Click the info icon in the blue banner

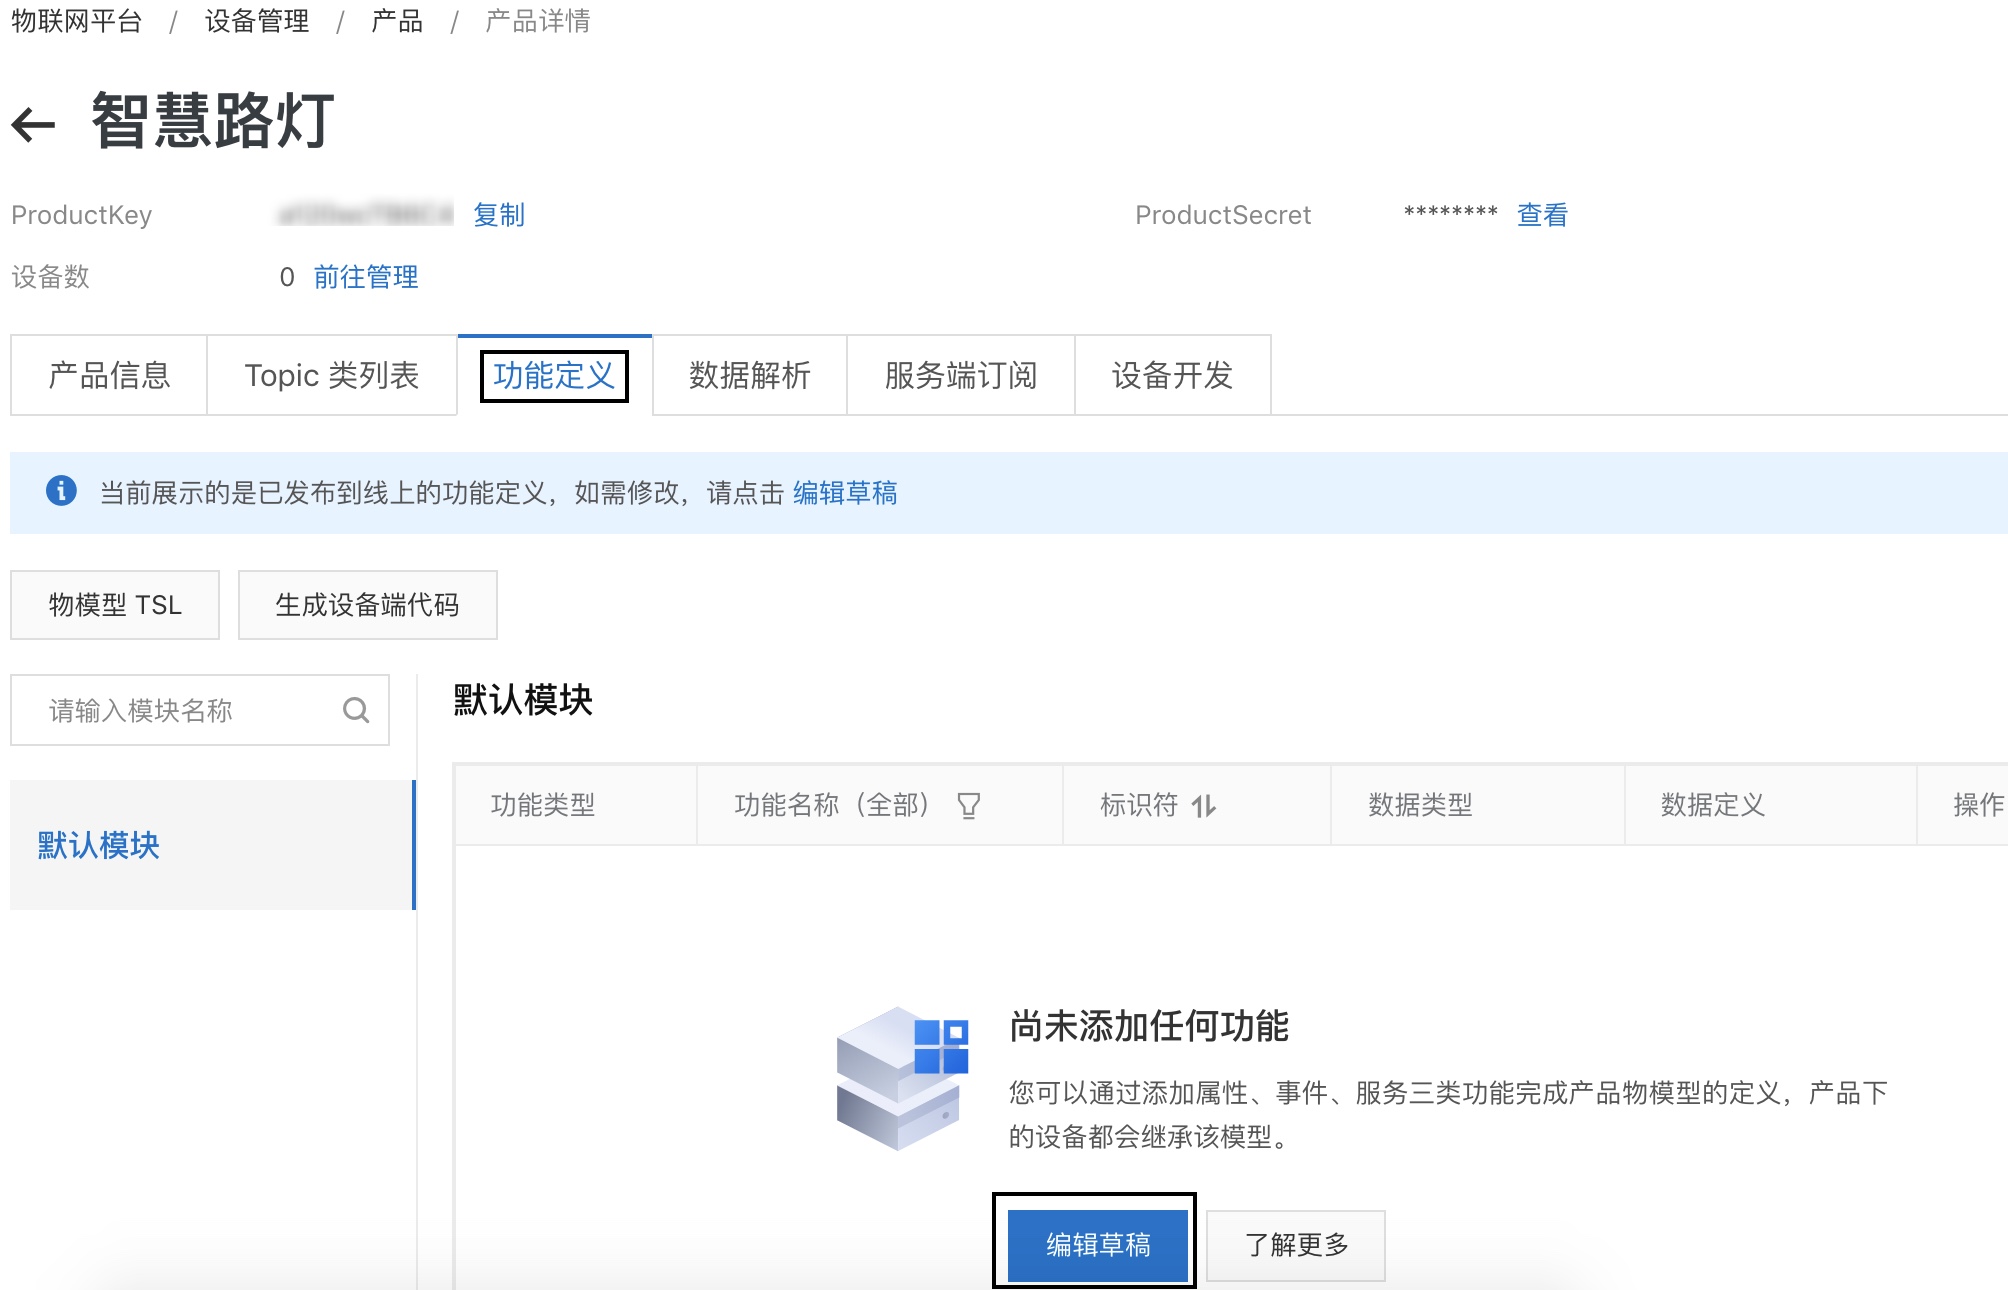click(x=63, y=492)
